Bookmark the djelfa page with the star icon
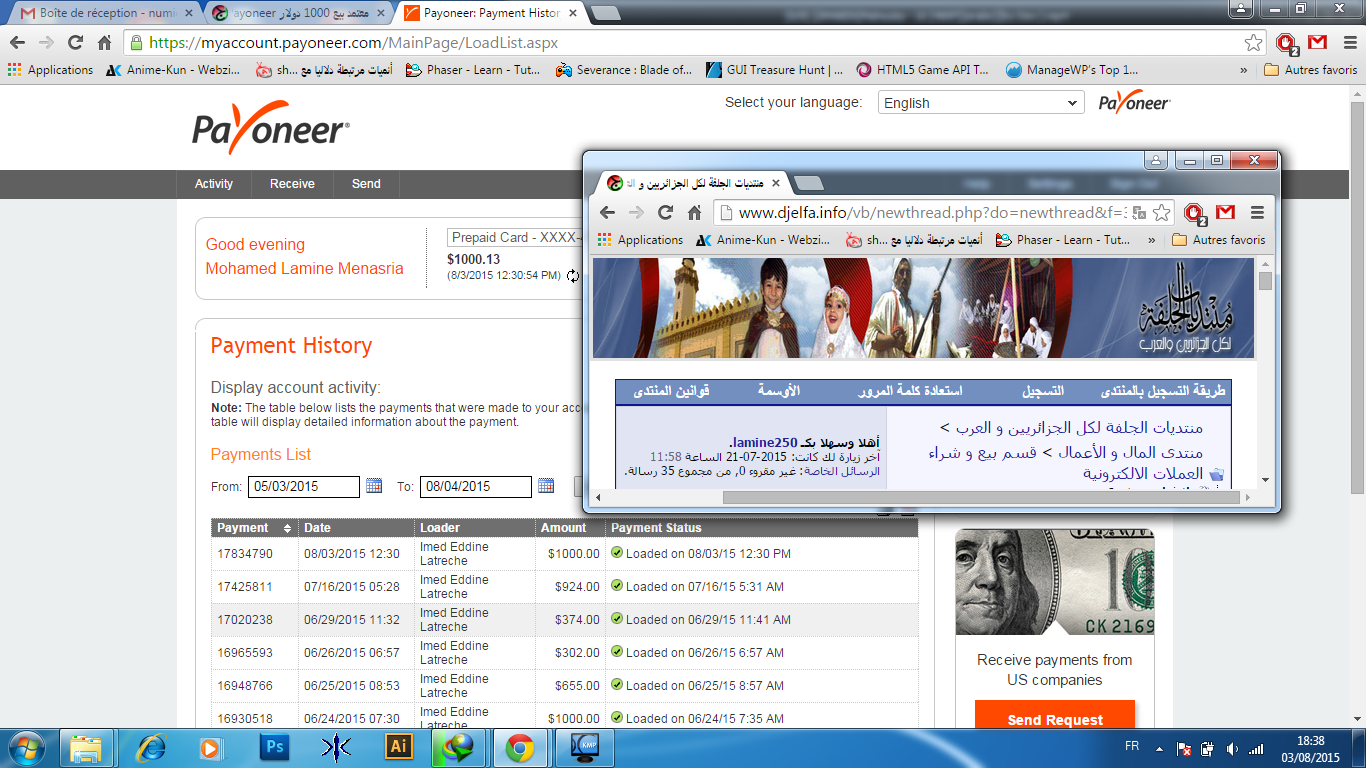This screenshot has width=1366, height=768. click(1161, 213)
